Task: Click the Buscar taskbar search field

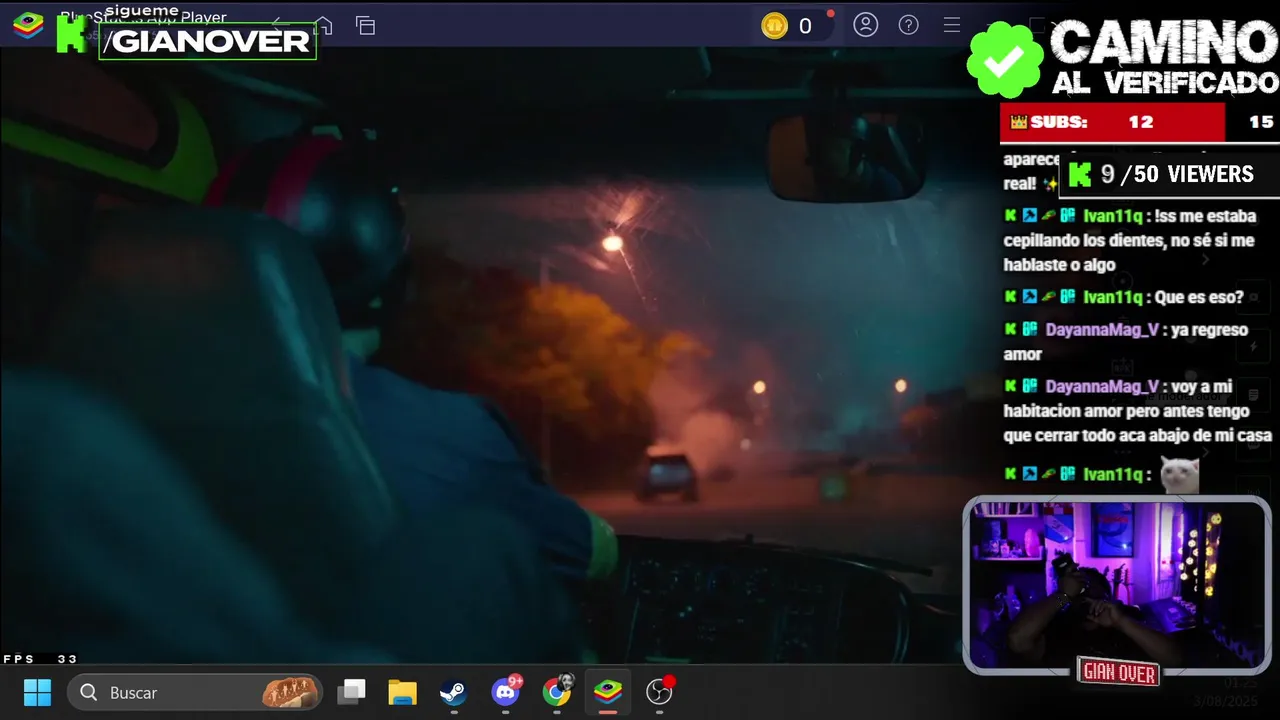Action: (195, 692)
